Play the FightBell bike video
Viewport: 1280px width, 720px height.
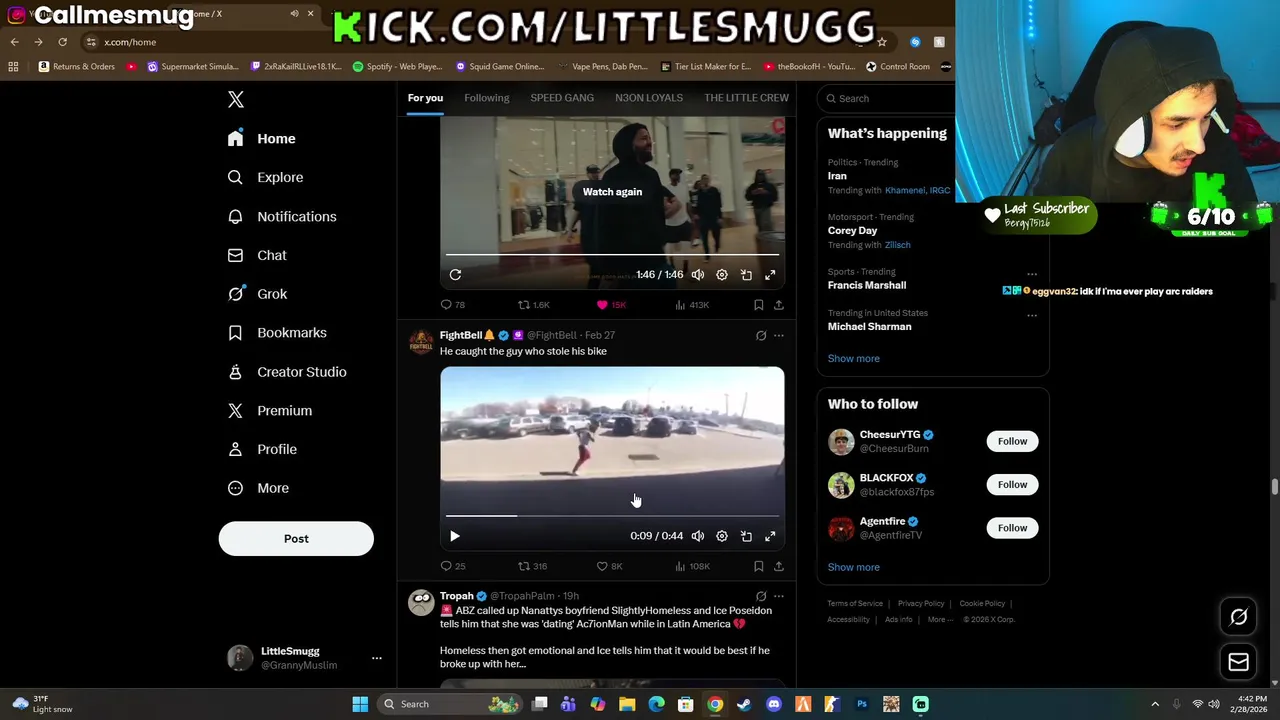[x=455, y=536]
